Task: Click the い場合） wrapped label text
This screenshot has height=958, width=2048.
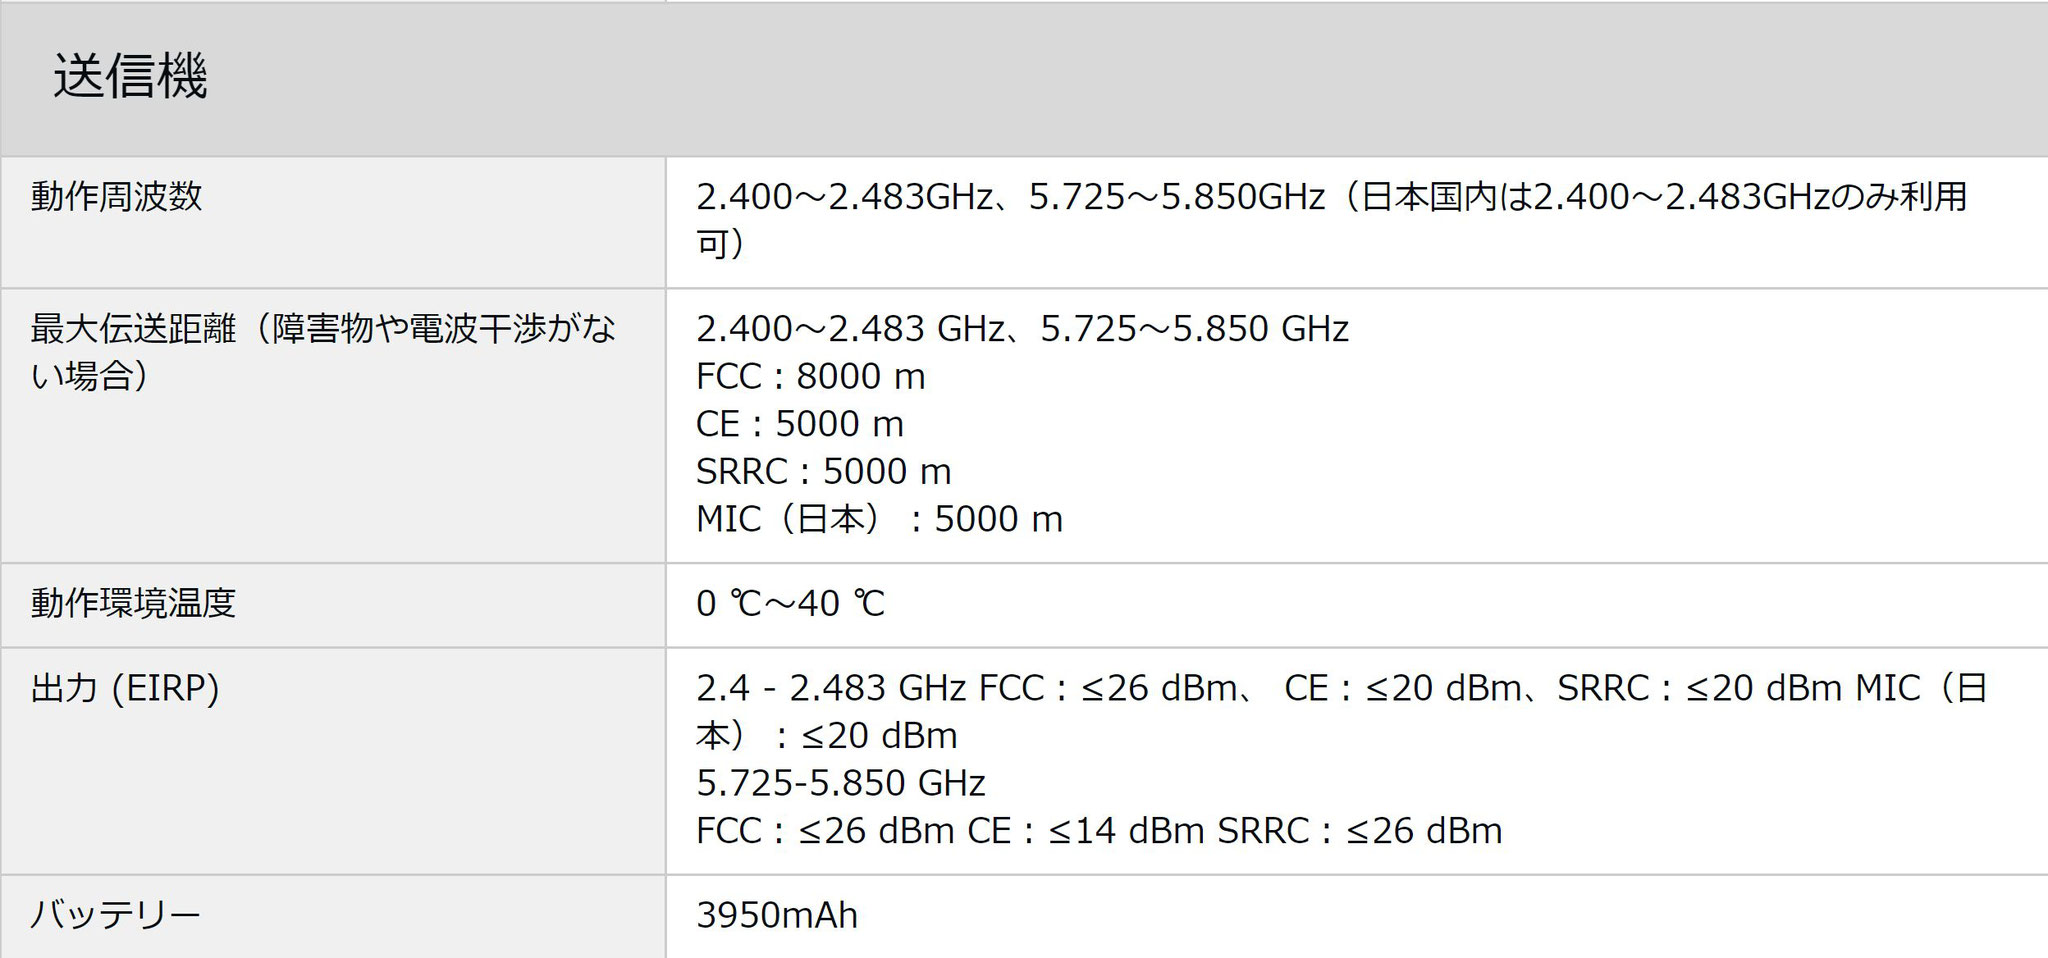Action: point(90,376)
